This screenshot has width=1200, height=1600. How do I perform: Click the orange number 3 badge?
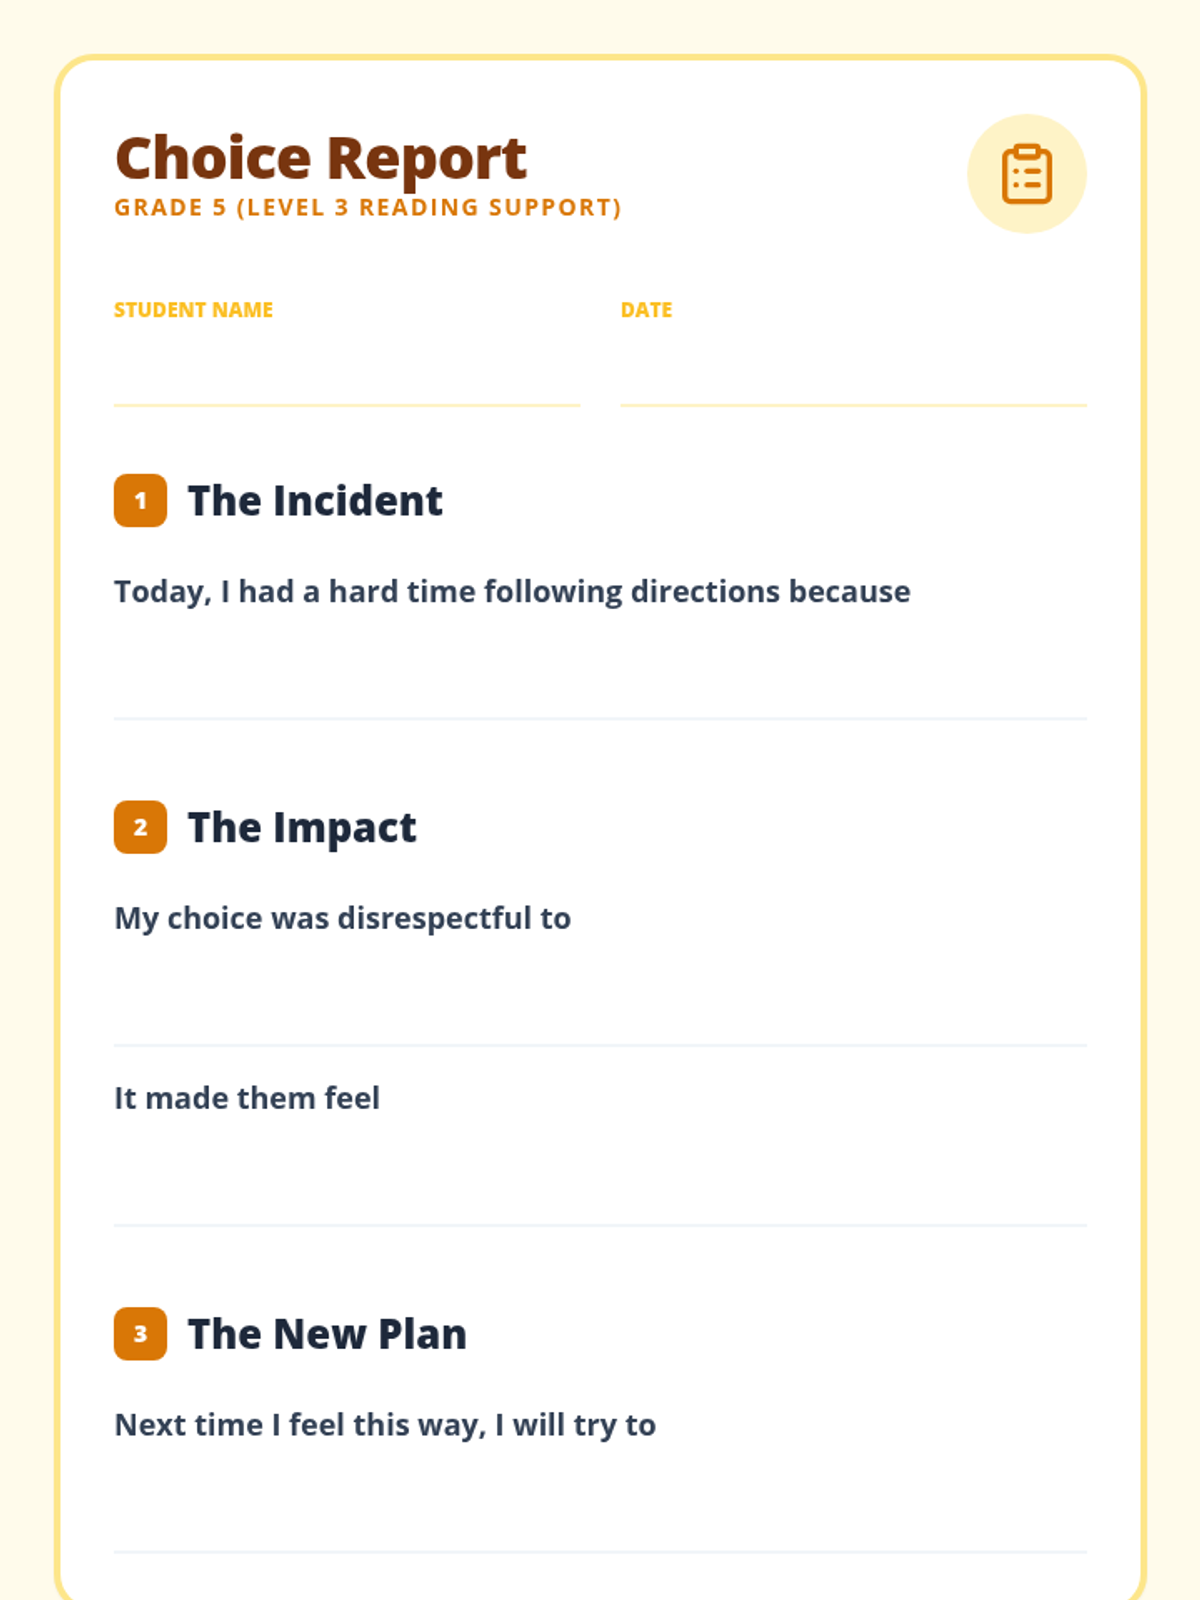coord(140,1334)
